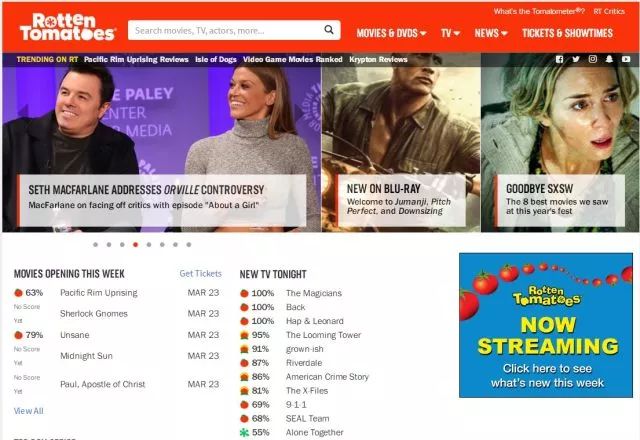
Task: Open the Snapchat icon link
Action: tap(609, 59)
